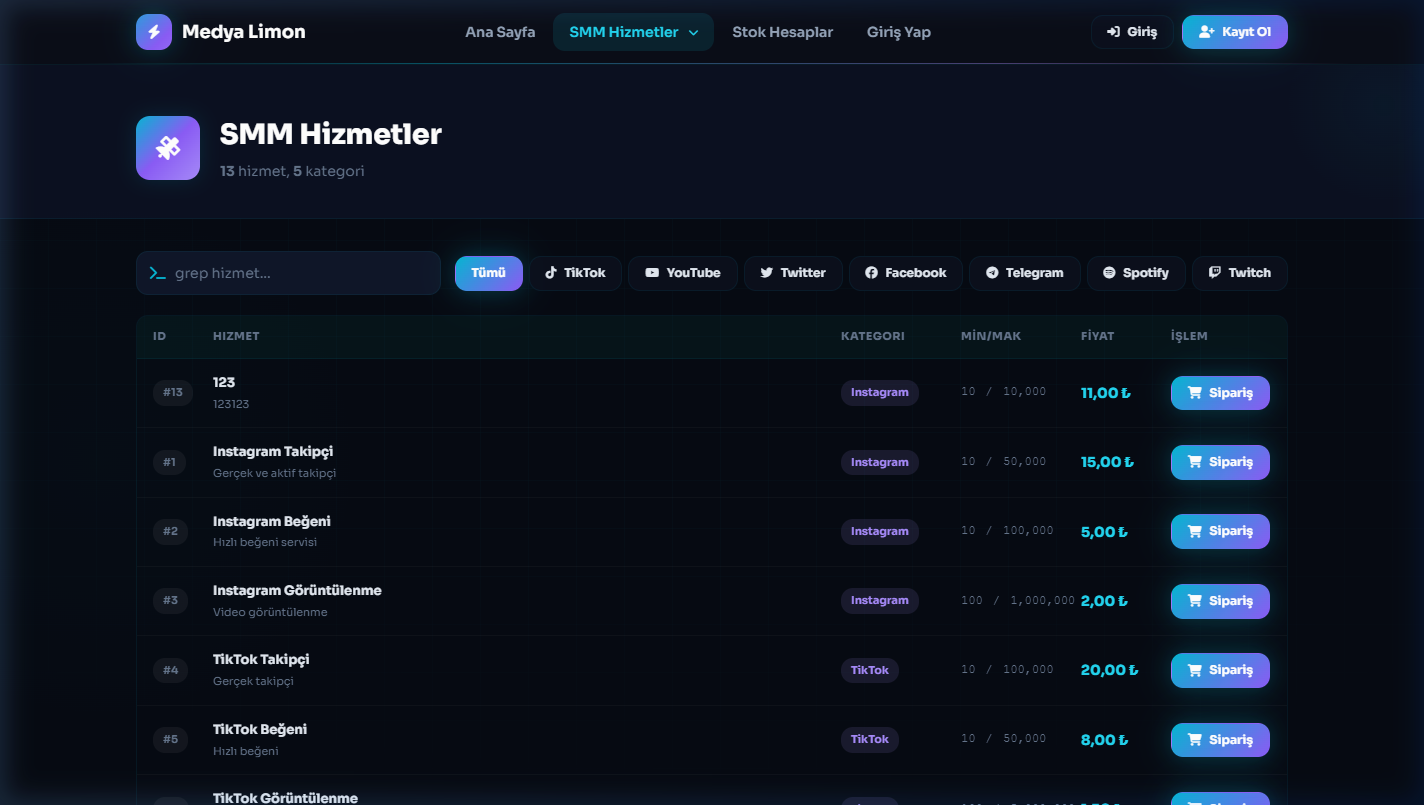Click the #5 ID badge
Image resolution: width=1424 pixels, height=805 pixels.
point(170,740)
